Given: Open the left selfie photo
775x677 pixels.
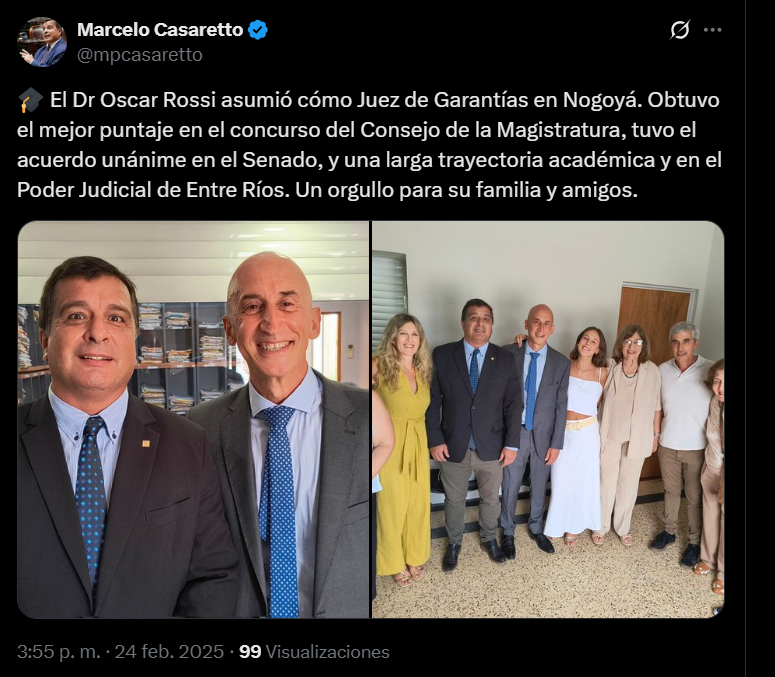Looking at the screenshot, I should (x=193, y=420).
